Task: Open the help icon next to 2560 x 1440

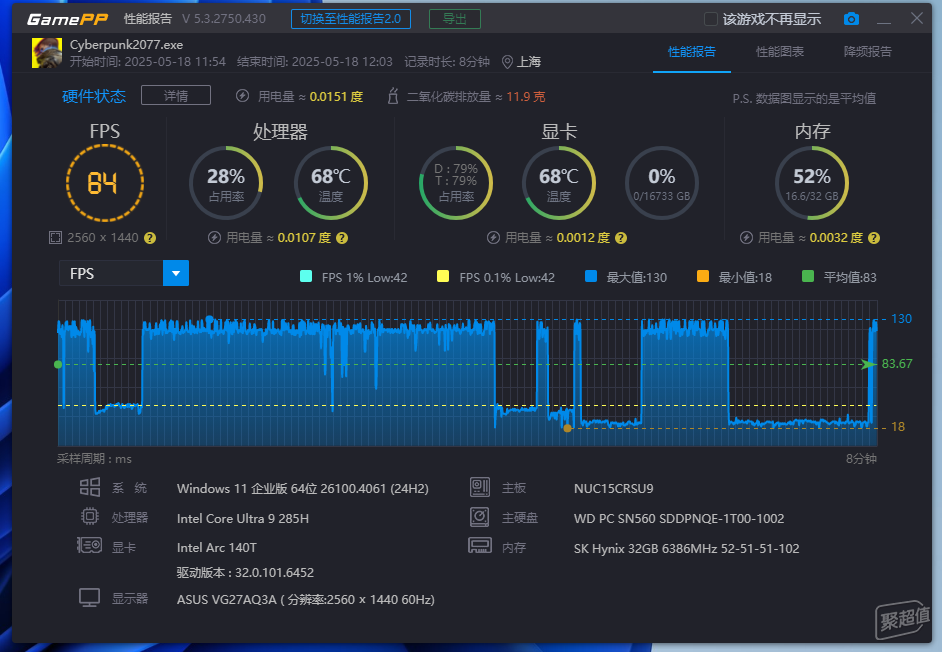Action: [150, 238]
